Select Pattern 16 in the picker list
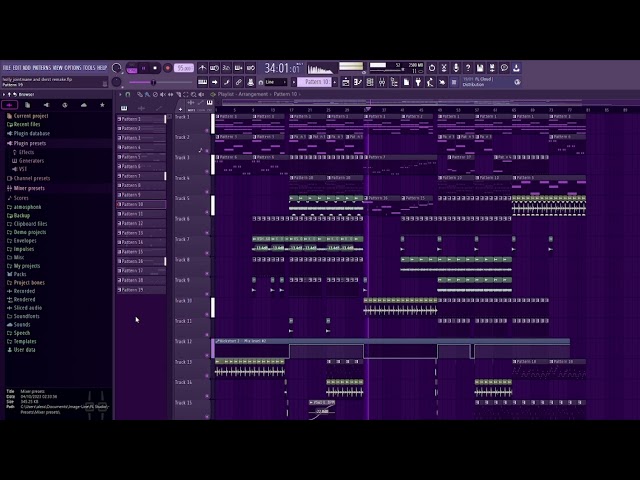 coord(141,261)
